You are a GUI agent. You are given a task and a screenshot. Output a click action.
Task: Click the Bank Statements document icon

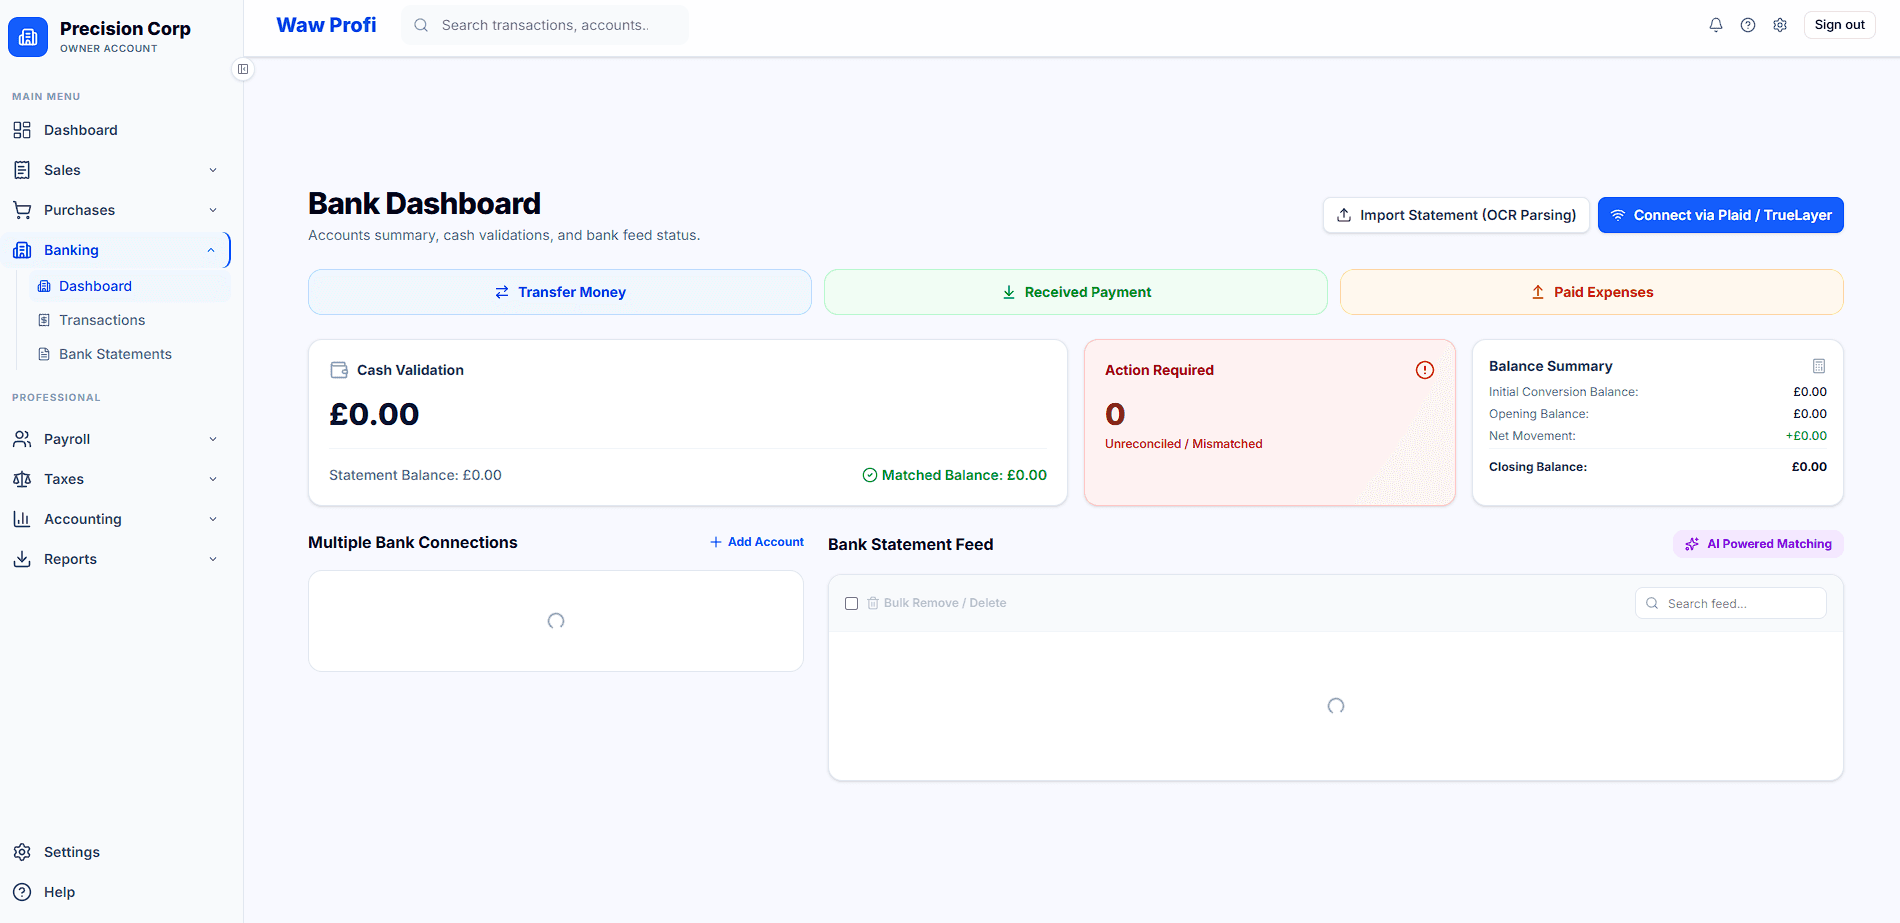tap(44, 354)
